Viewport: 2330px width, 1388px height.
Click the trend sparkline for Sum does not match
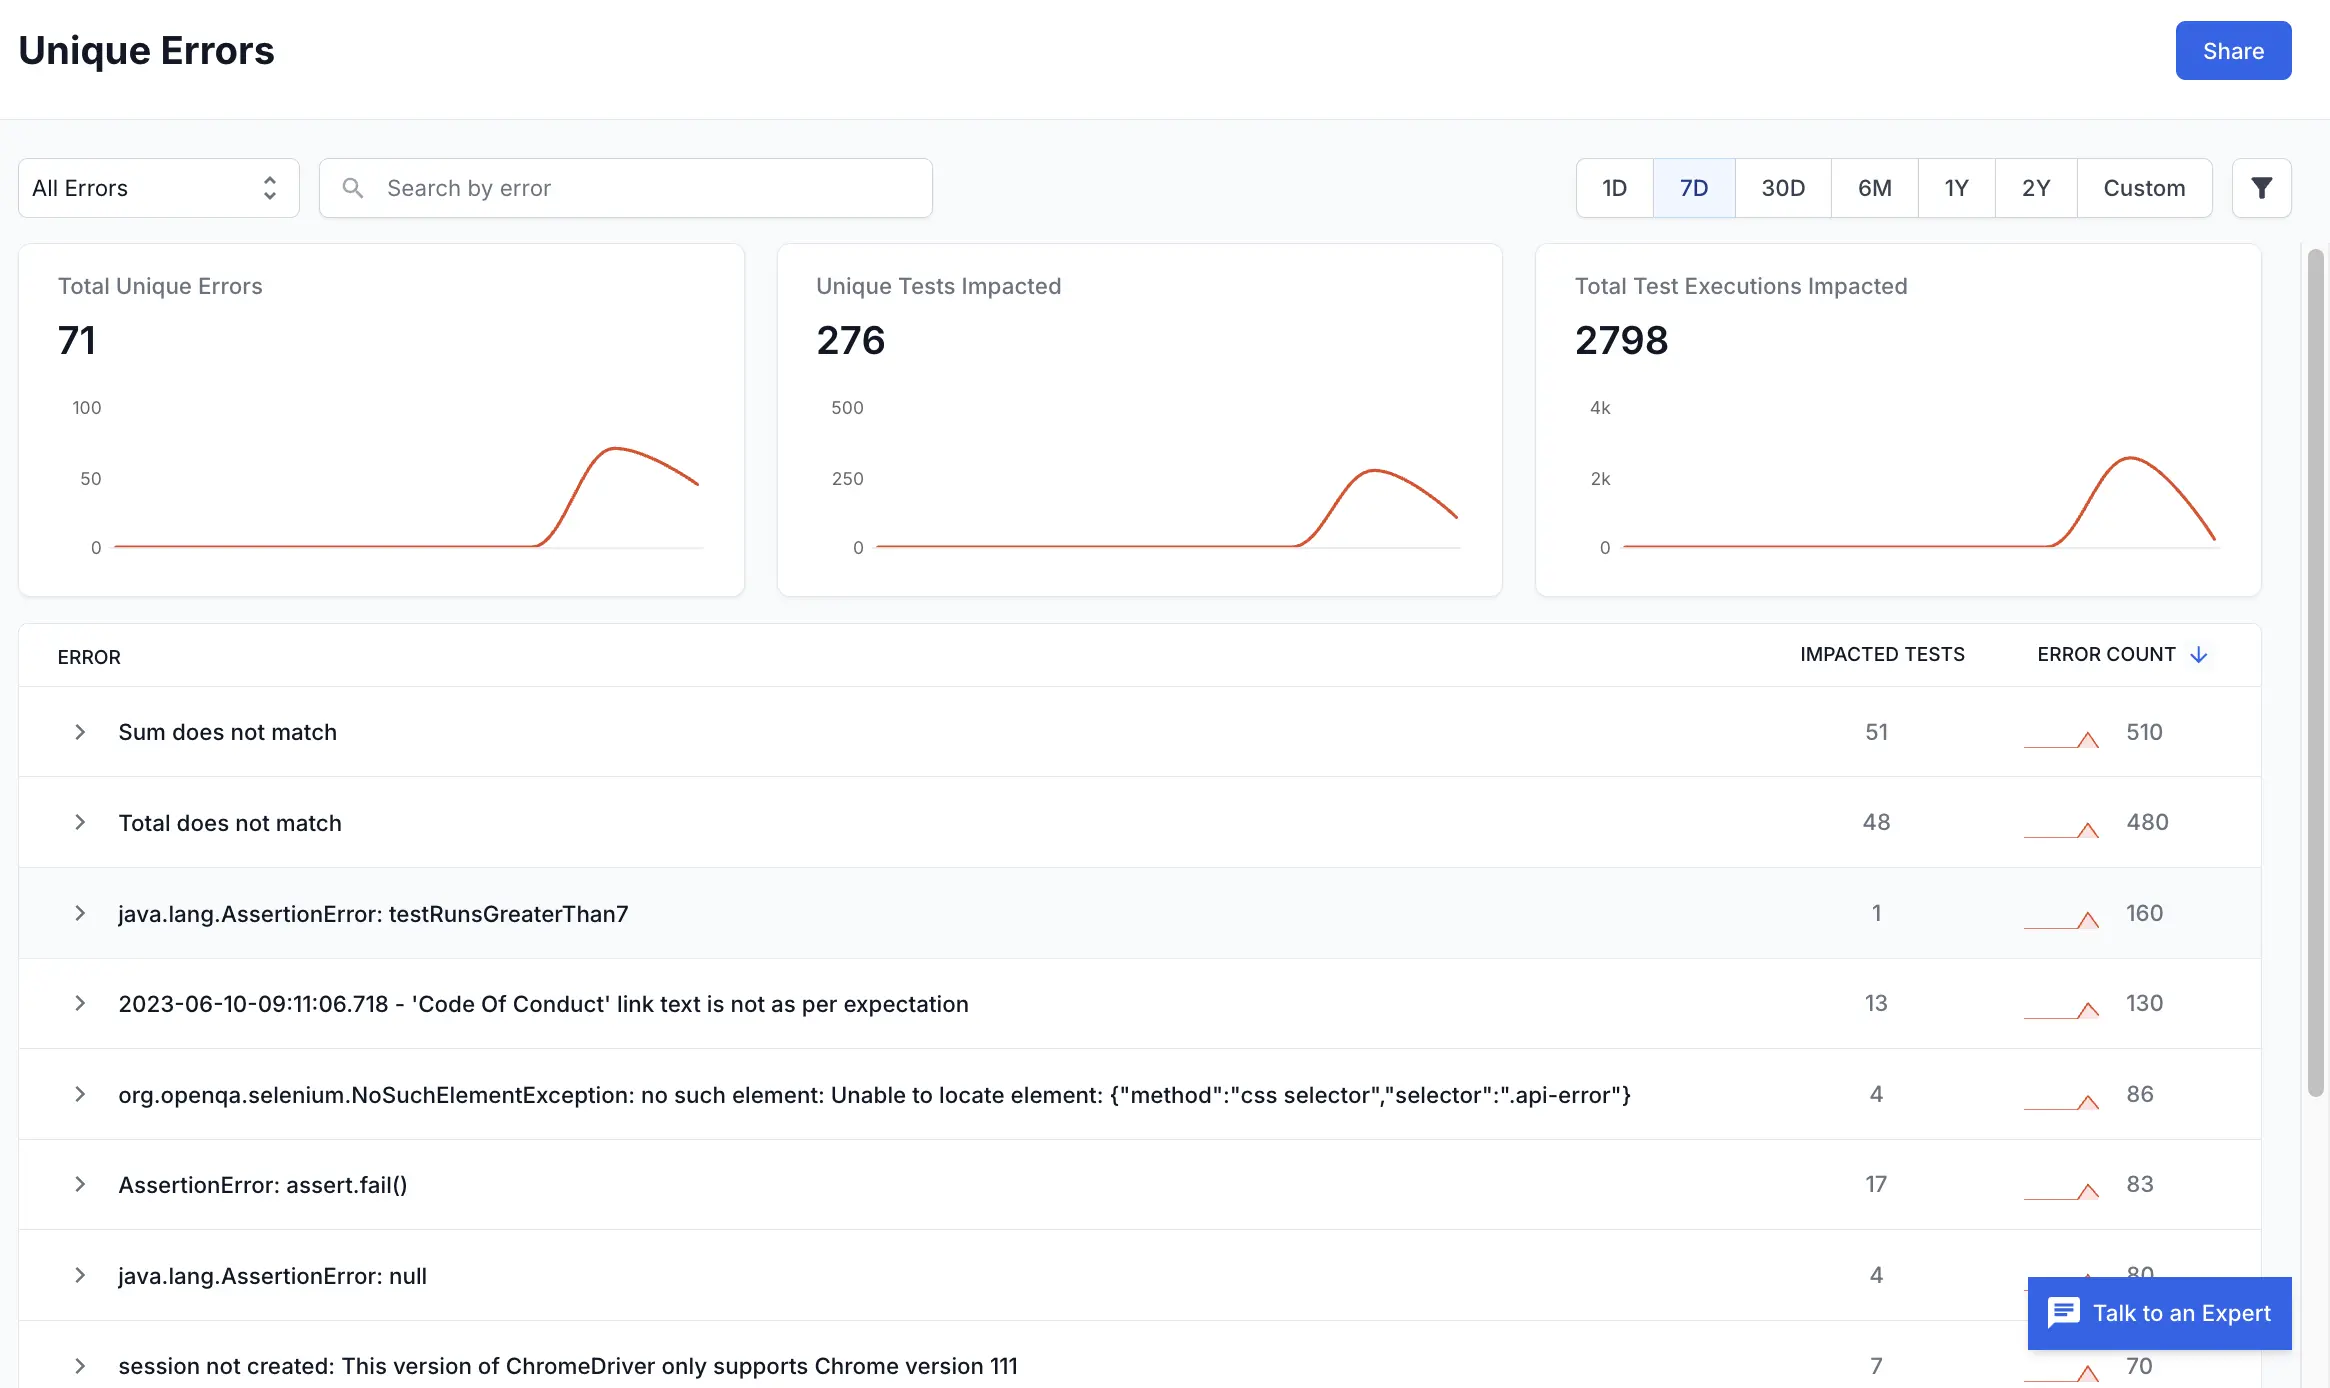tap(2061, 738)
